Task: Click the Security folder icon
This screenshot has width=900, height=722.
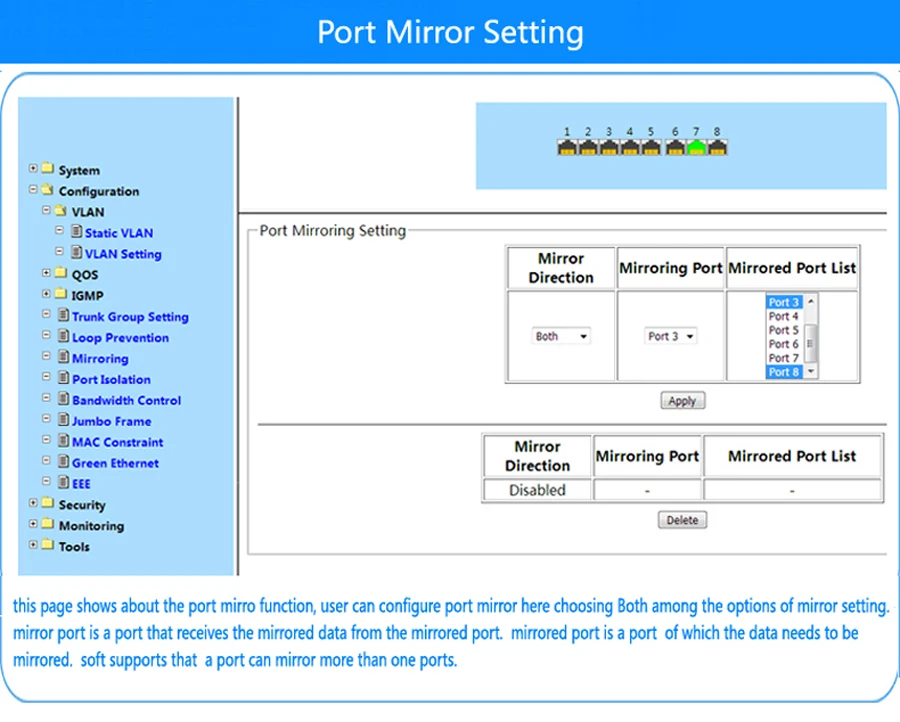Action: click(48, 503)
